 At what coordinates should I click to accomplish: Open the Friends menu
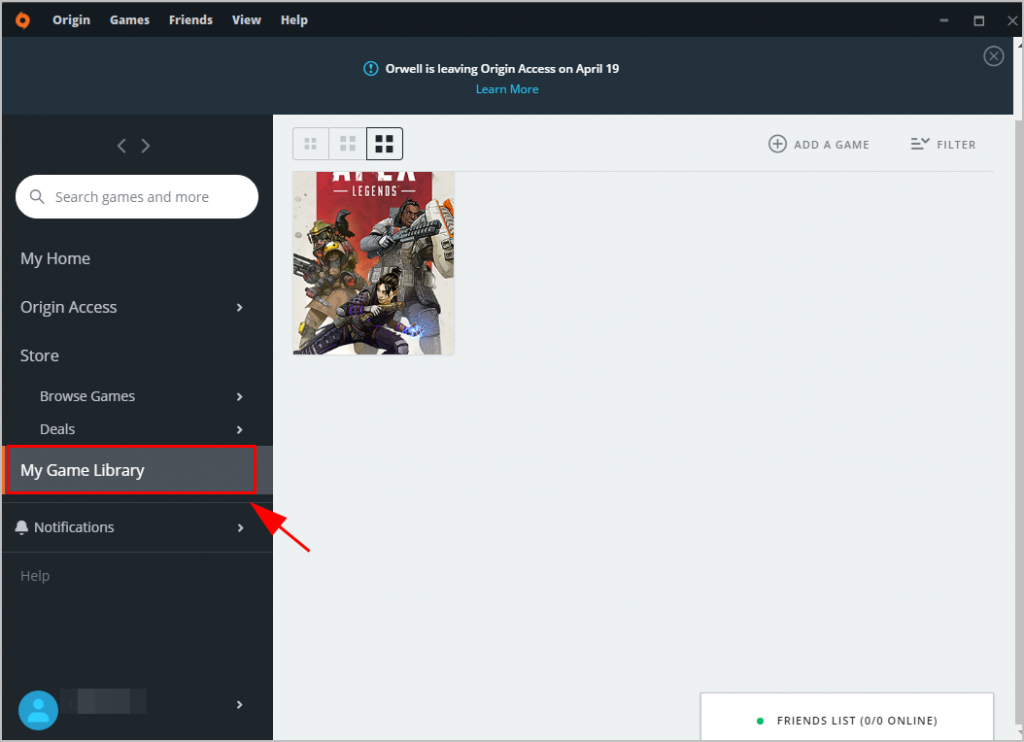(190, 20)
